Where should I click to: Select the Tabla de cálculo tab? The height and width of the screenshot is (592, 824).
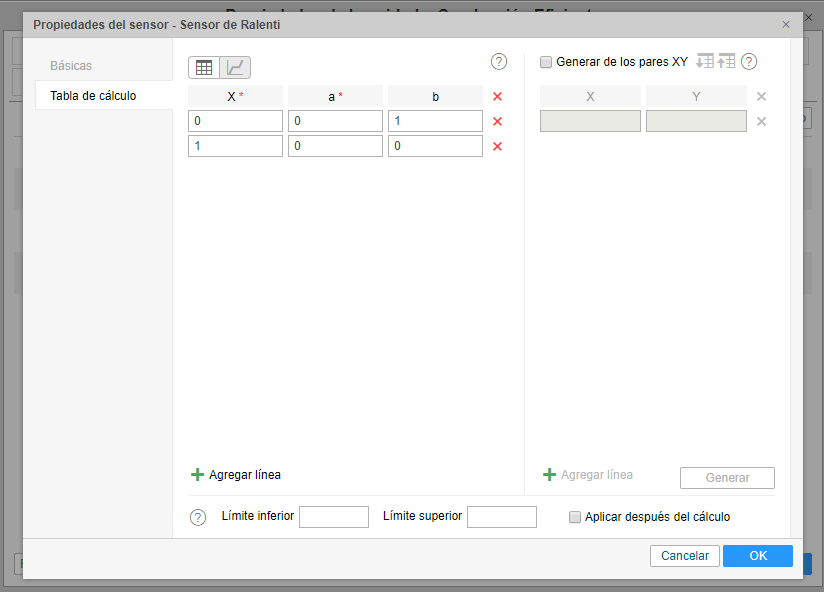click(x=93, y=96)
